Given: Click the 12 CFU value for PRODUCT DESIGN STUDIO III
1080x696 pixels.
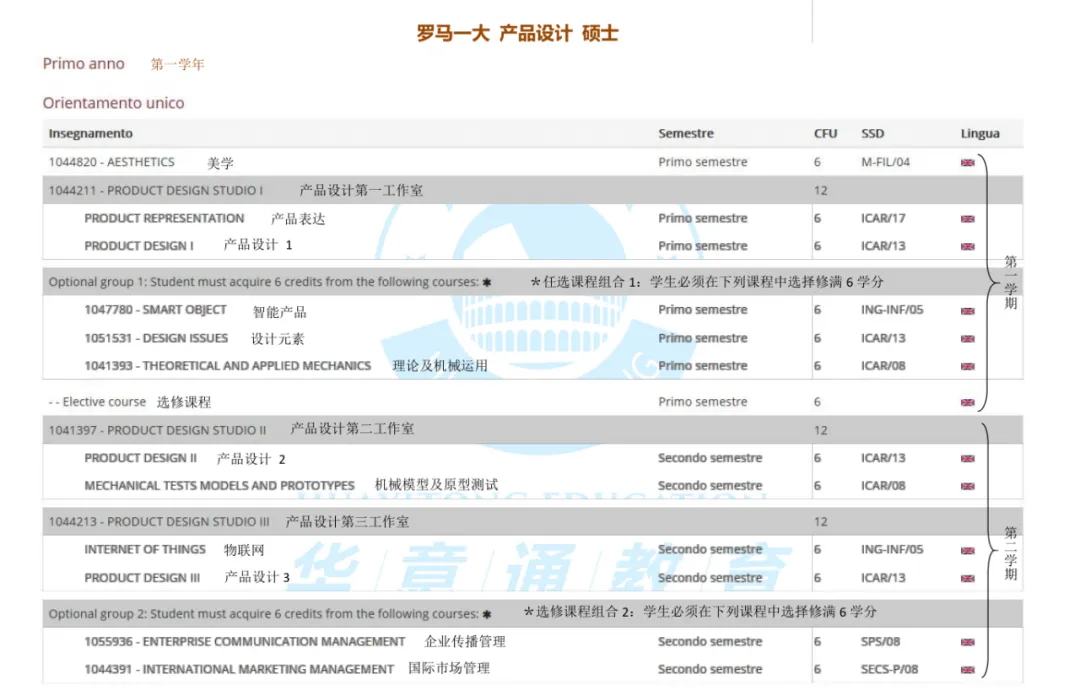Looking at the screenshot, I should (x=820, y=522).
